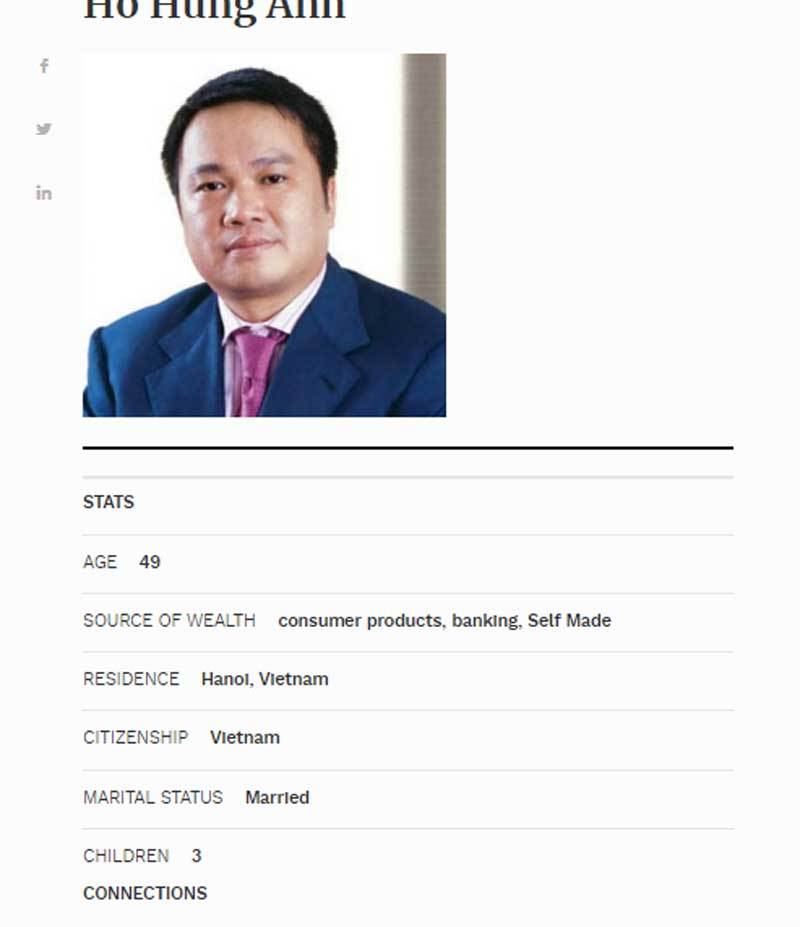Click the CITIZENSHIP label
This screenshot has width=800, height=927.
(x=135, y=737)
